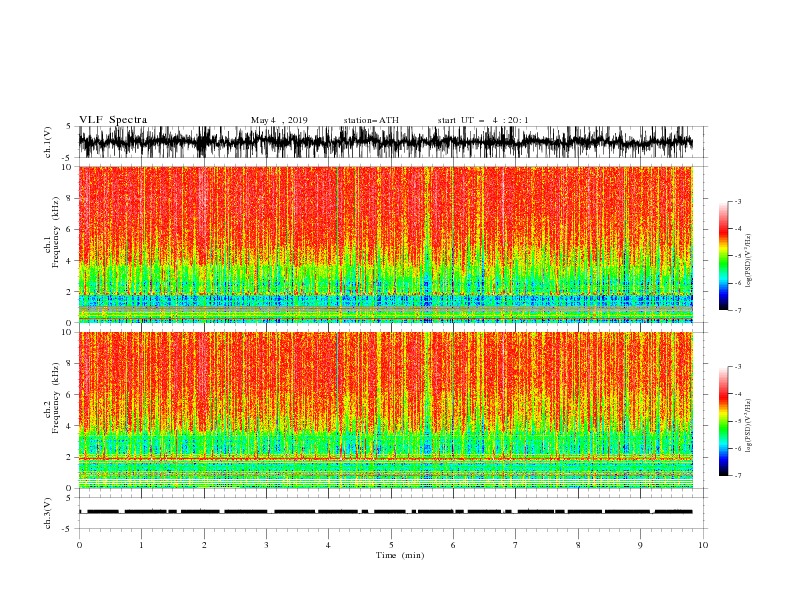Click the ch.2 spectrogram panel
Viewport: 792px width, 612px height.
pos(385,410)
